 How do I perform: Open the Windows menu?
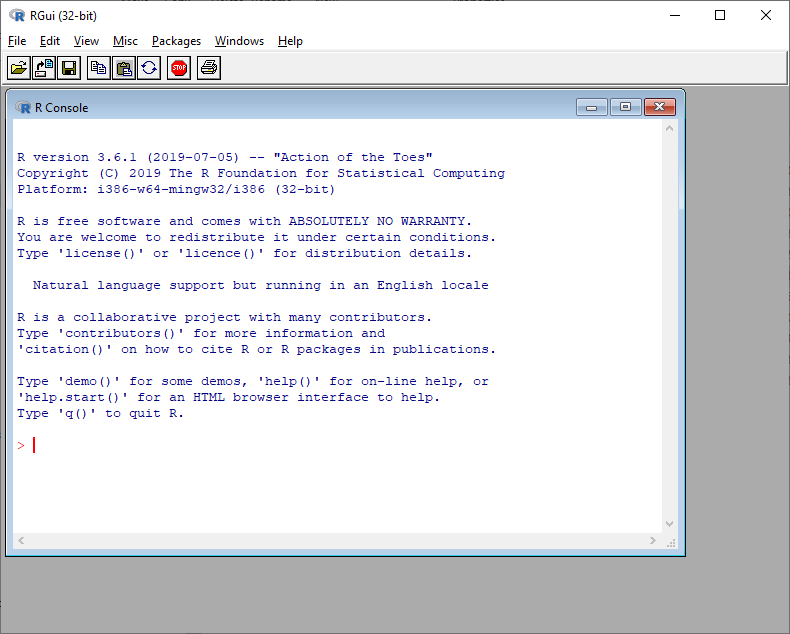coord(239,41)
